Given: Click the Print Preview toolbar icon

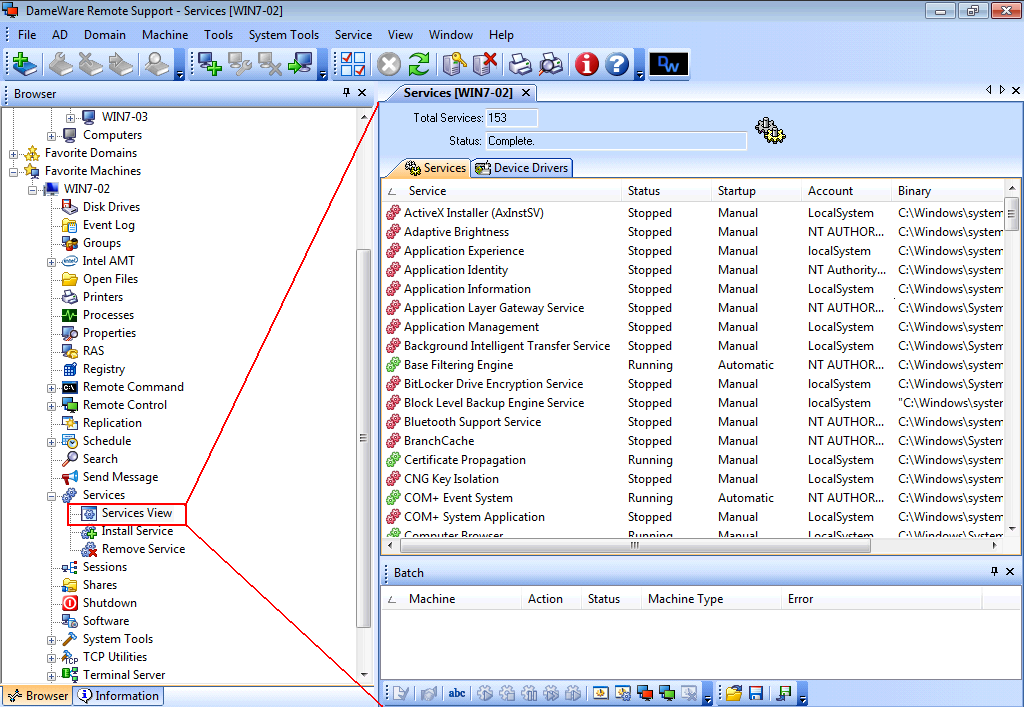Looking at the screenshot, I should 551,64.
